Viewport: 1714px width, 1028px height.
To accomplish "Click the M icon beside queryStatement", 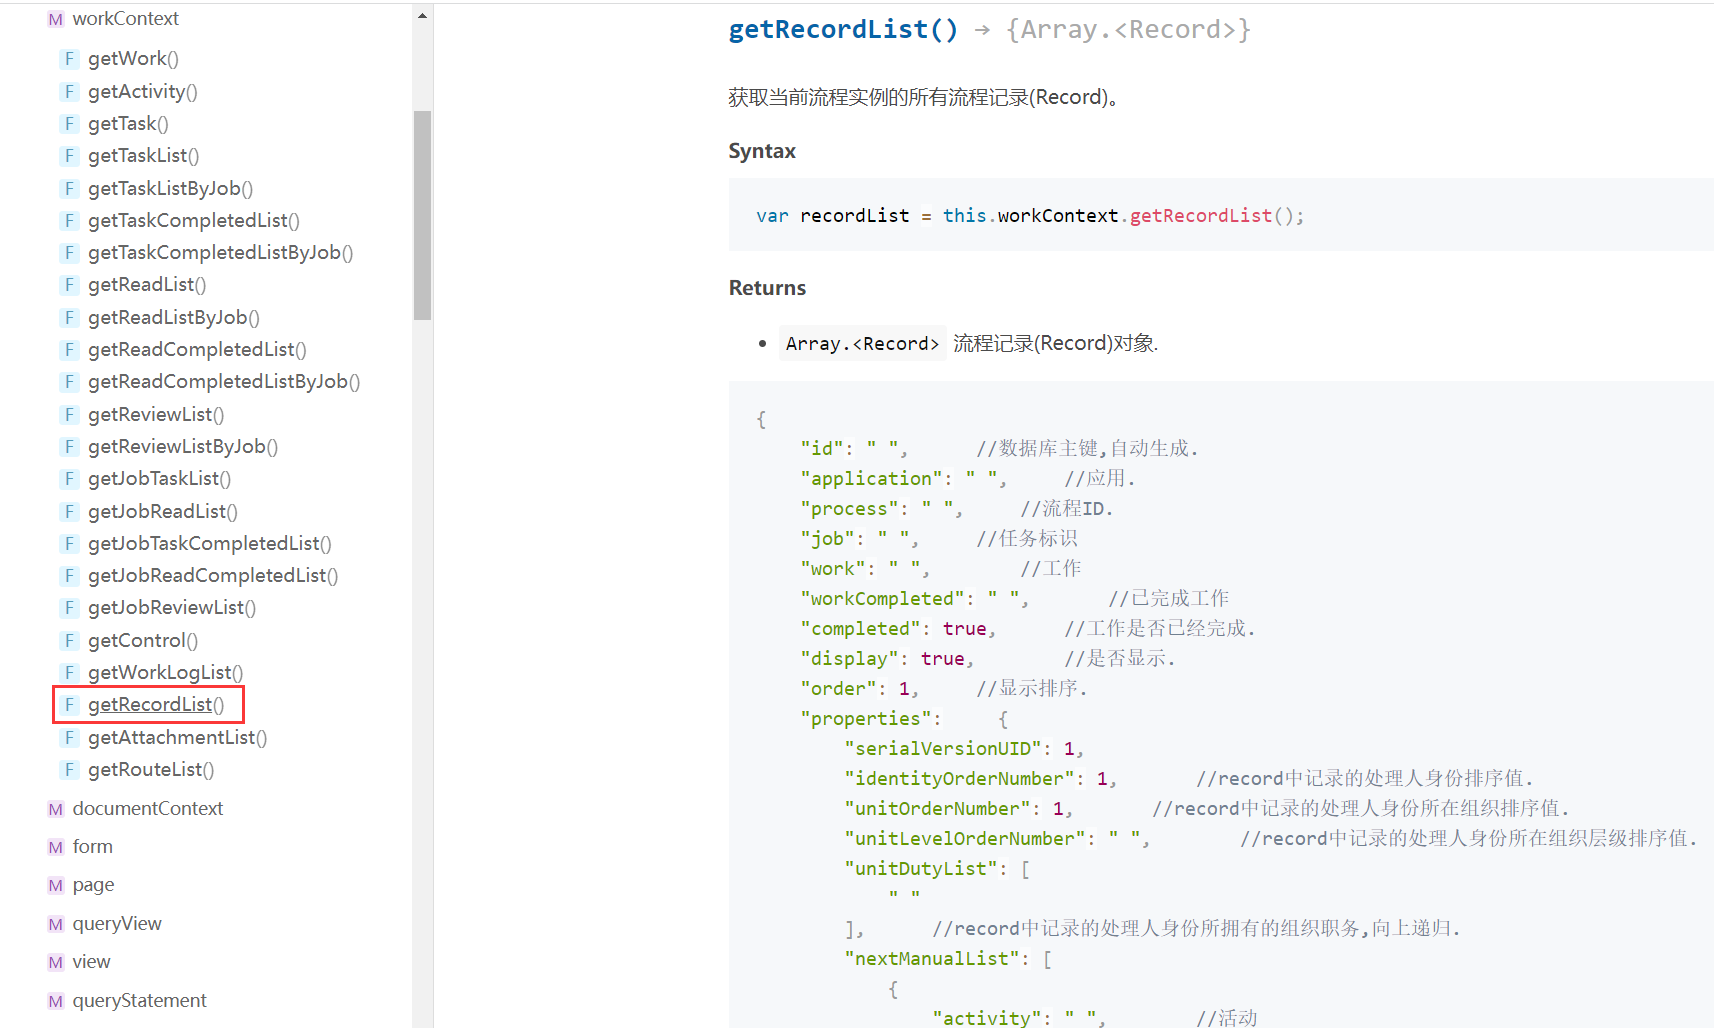I will 56,1001.
